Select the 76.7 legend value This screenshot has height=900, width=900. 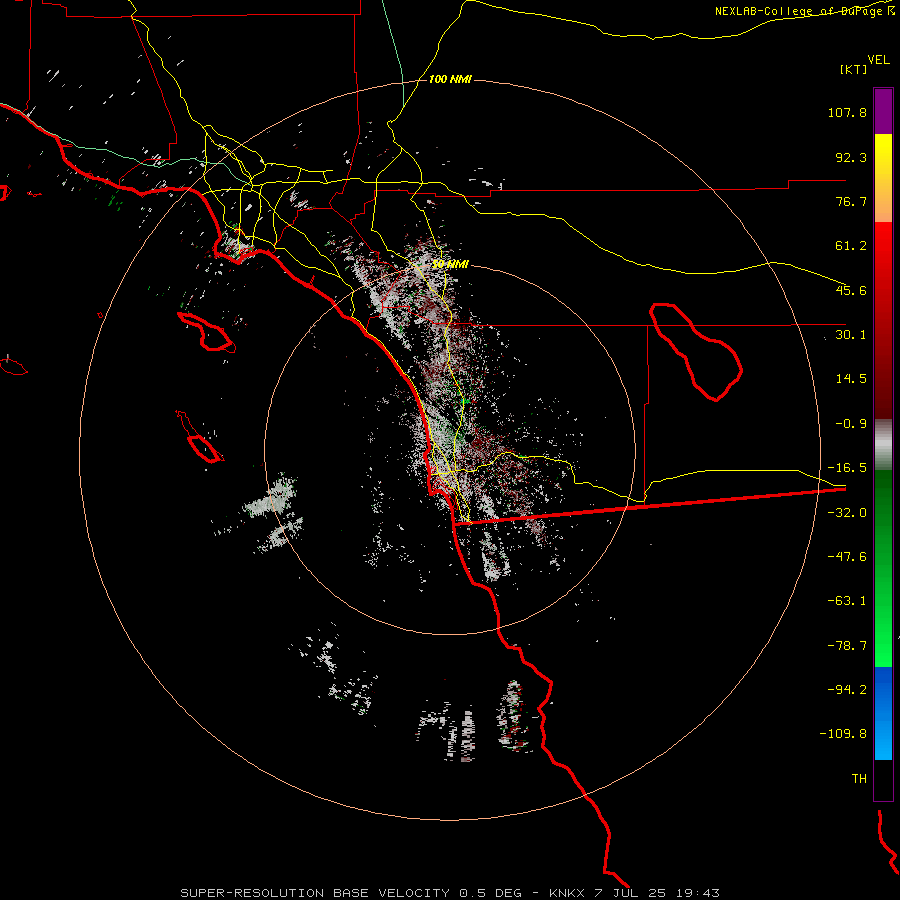[851, 201]
